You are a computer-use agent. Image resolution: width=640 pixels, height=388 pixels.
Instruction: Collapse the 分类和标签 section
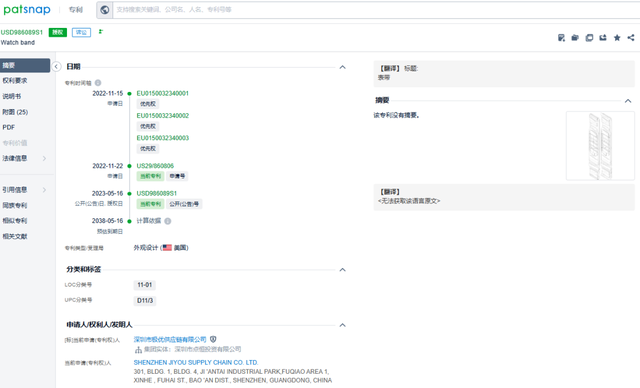pos(342,270)
